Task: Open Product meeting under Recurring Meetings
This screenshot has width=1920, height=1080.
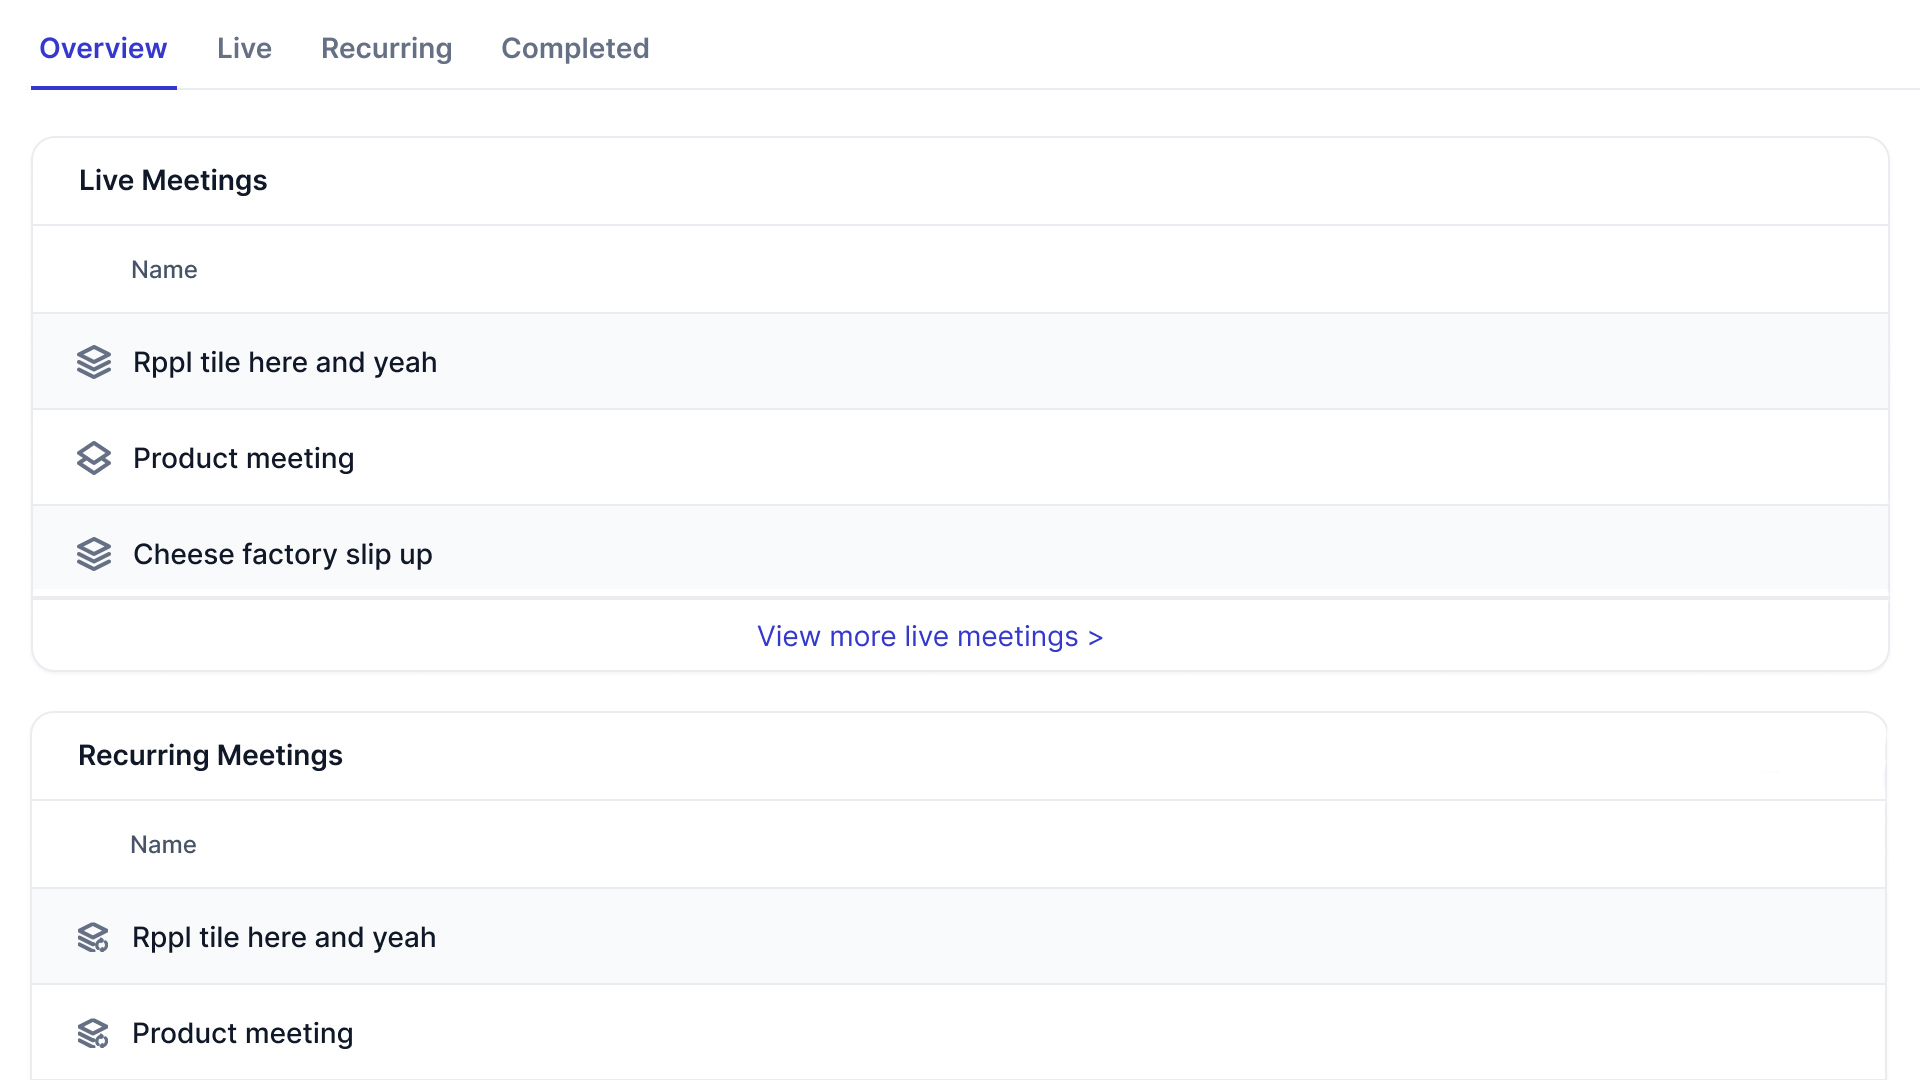Action: coord(242,1034)
